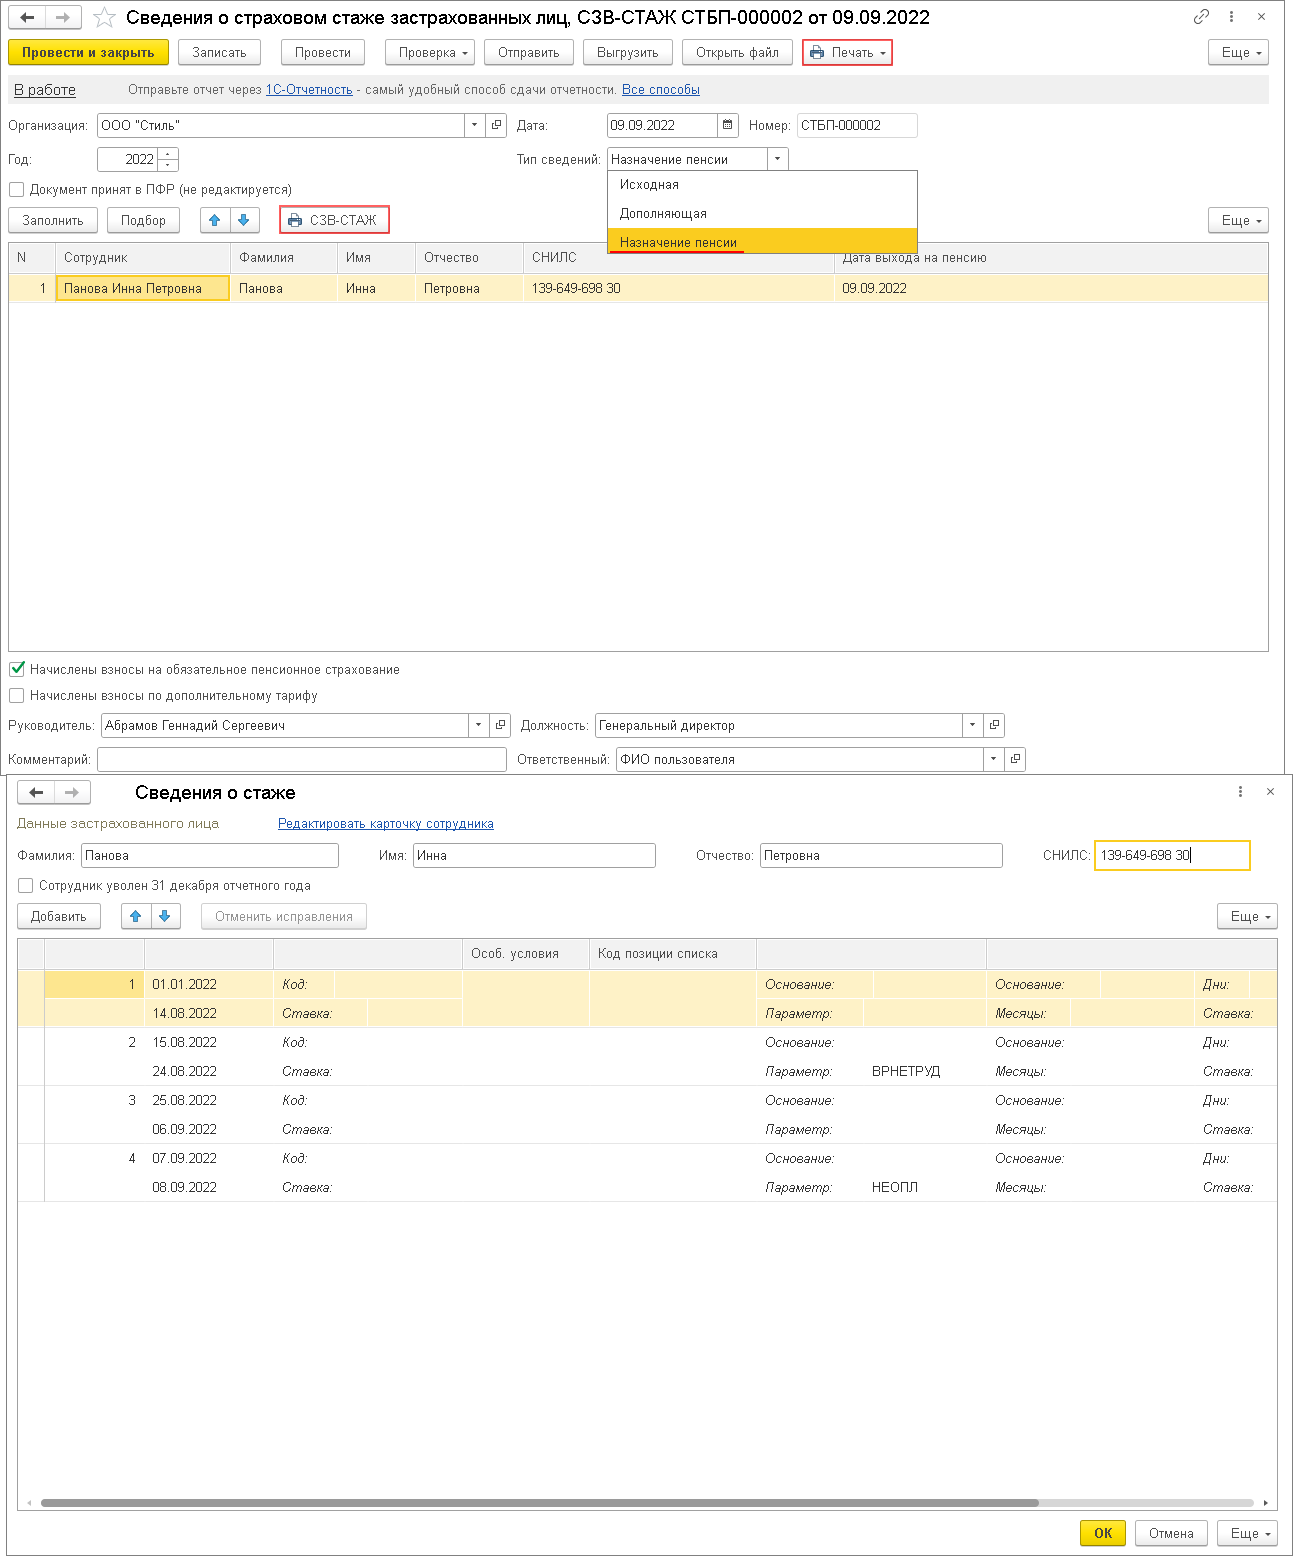The height and width of the screenshot is (1557, 1297).
Task: Open kebab menu in top window title bar
Action: pyautogui.click(x=1231, y=17)
